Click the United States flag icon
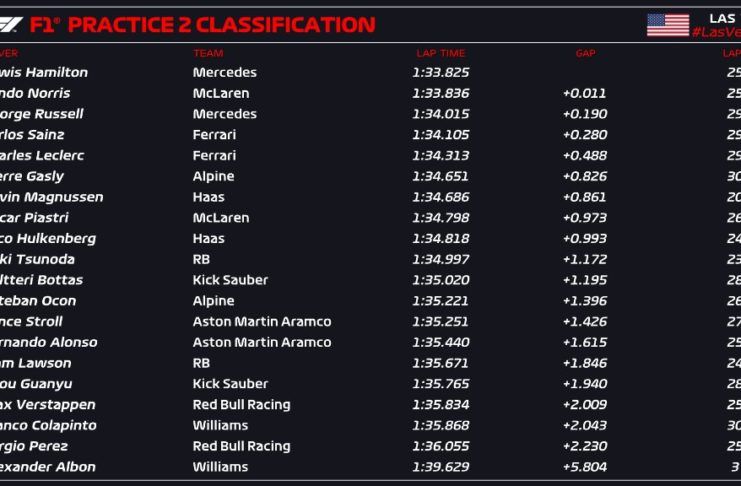741x486 pixels. [x=667, y=24]
